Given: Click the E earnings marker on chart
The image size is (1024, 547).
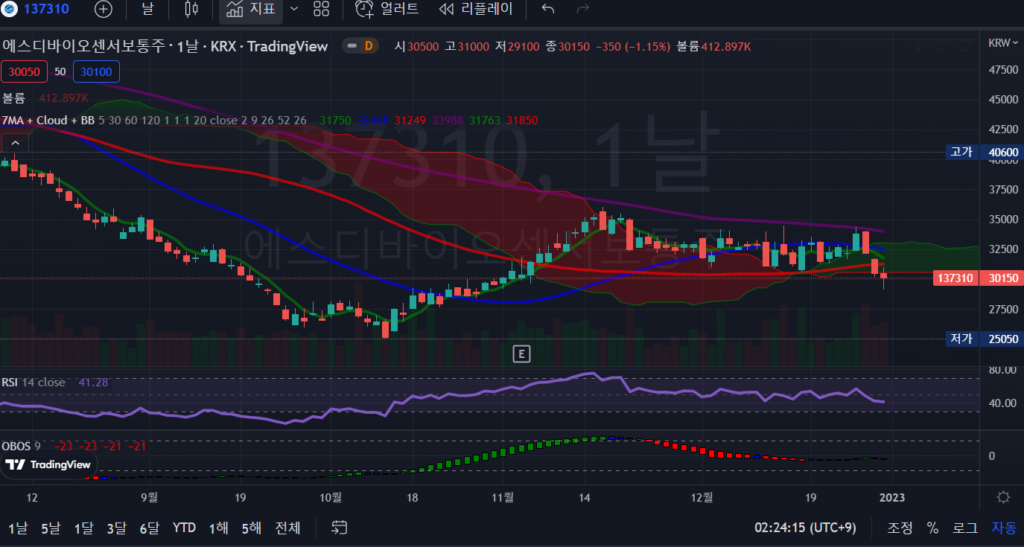Looking at the screenshot, I should [520, 353].
